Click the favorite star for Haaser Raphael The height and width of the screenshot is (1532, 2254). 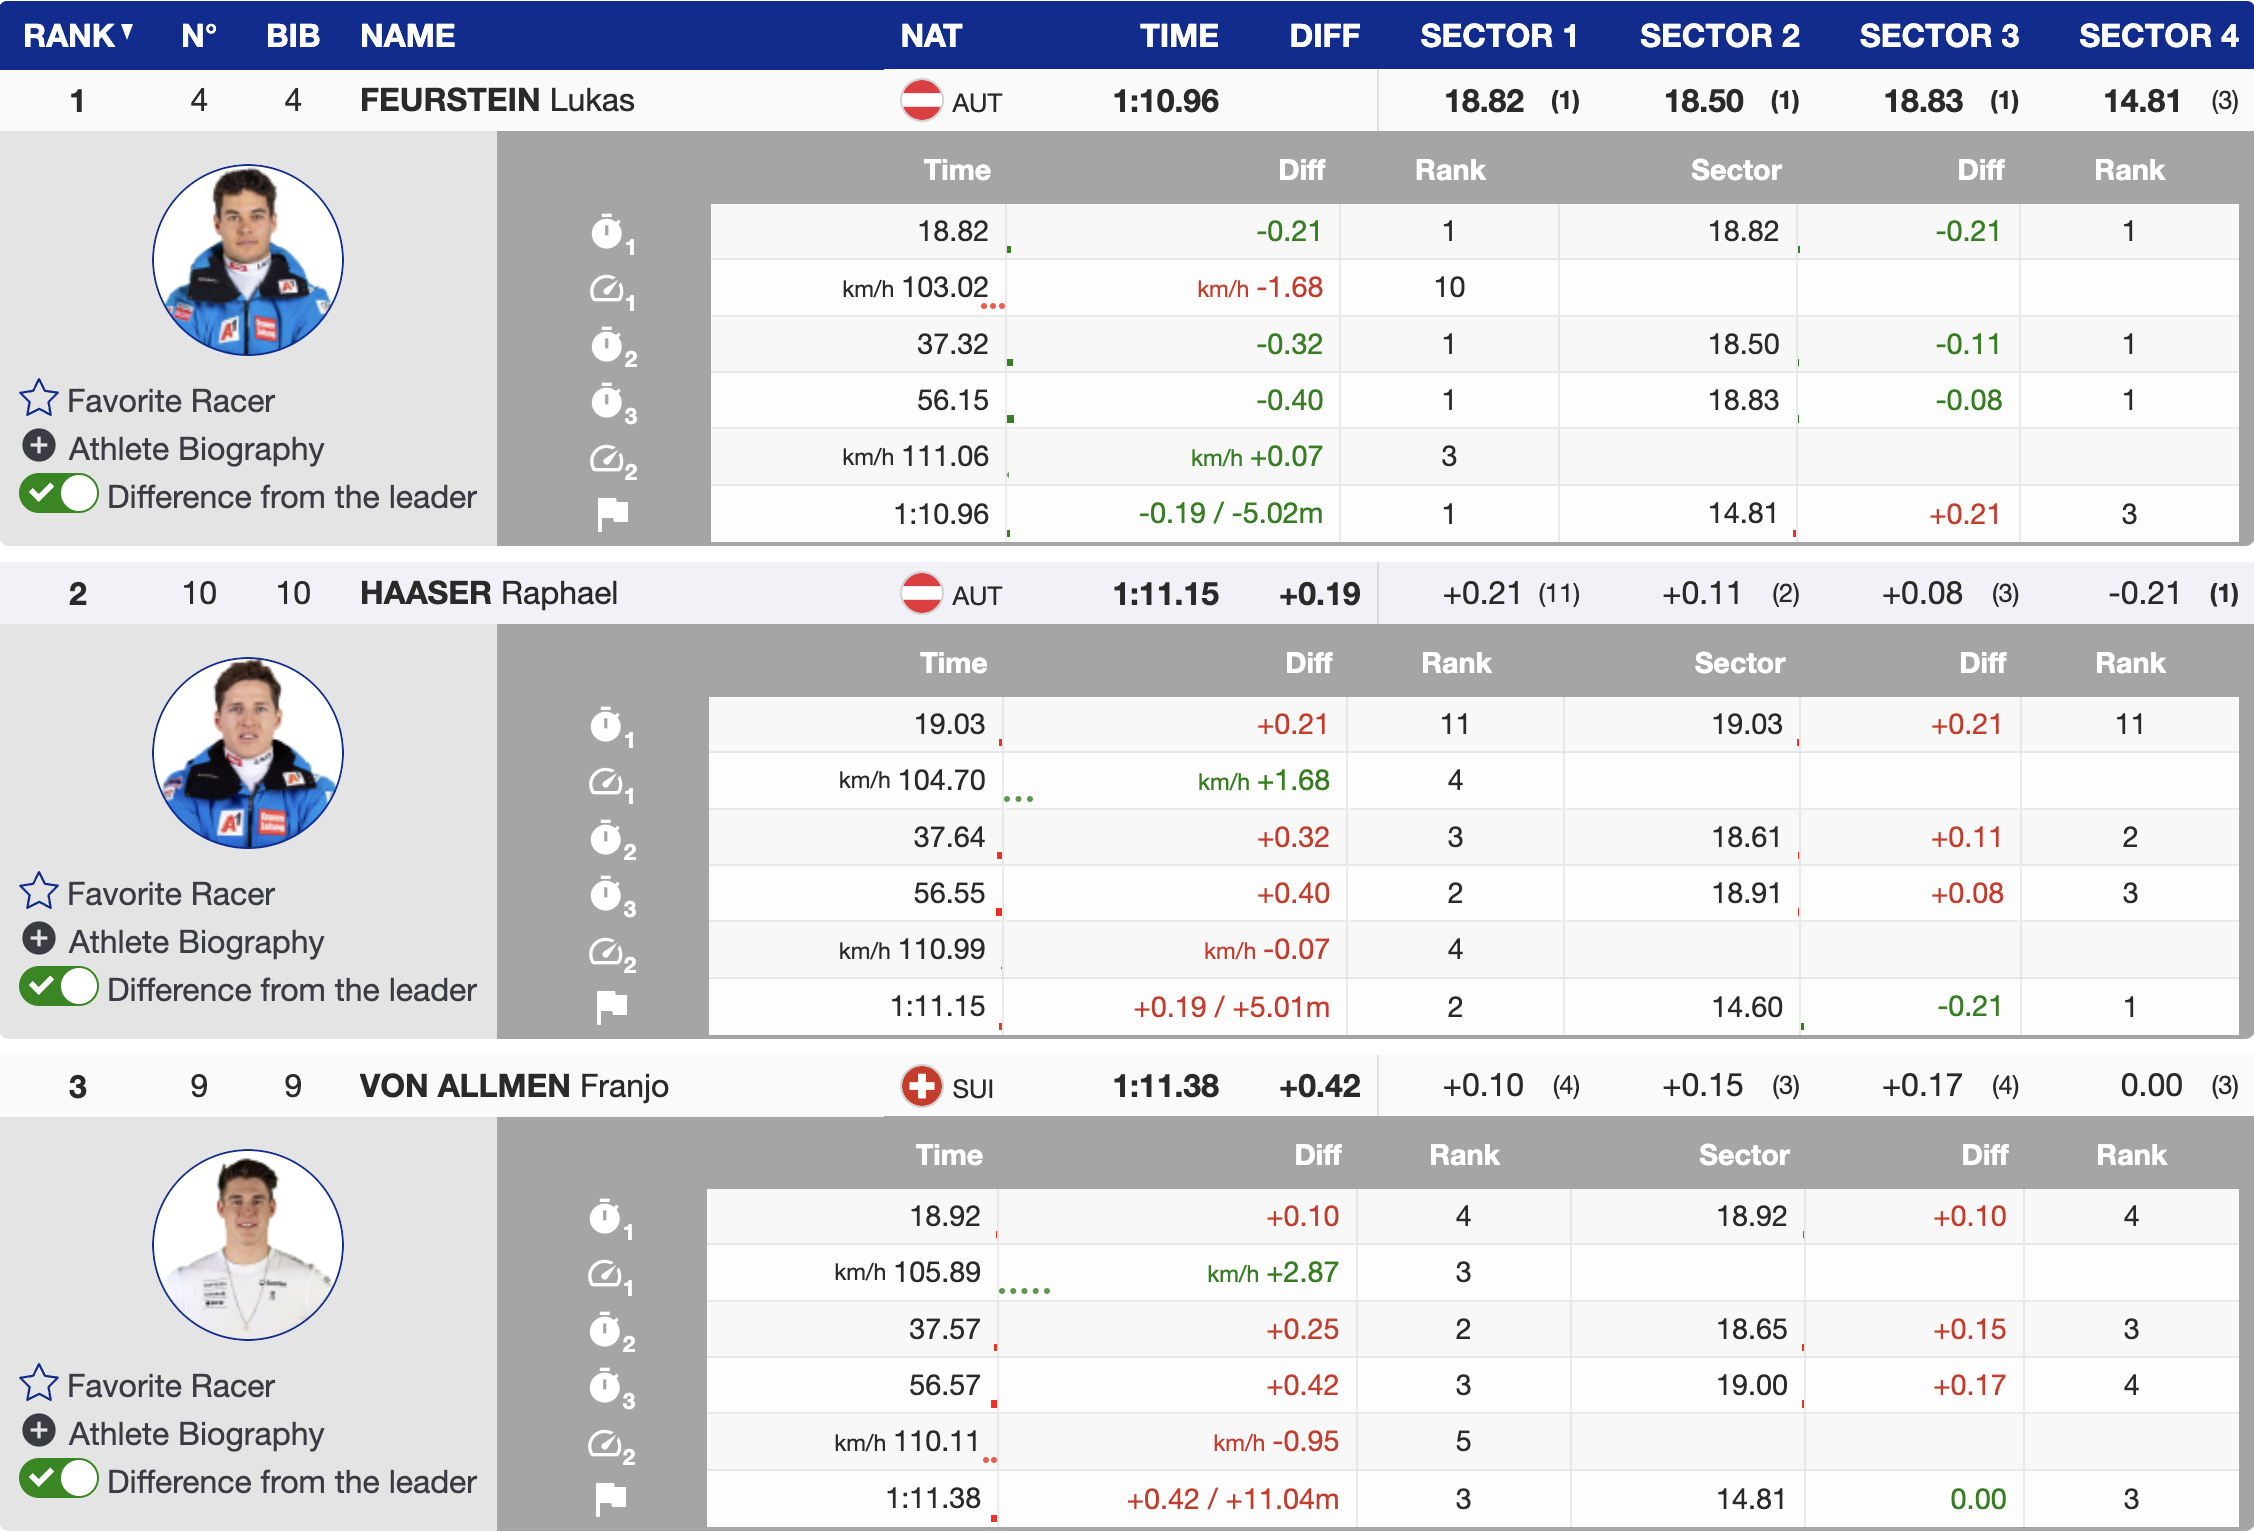click(39, 892)
